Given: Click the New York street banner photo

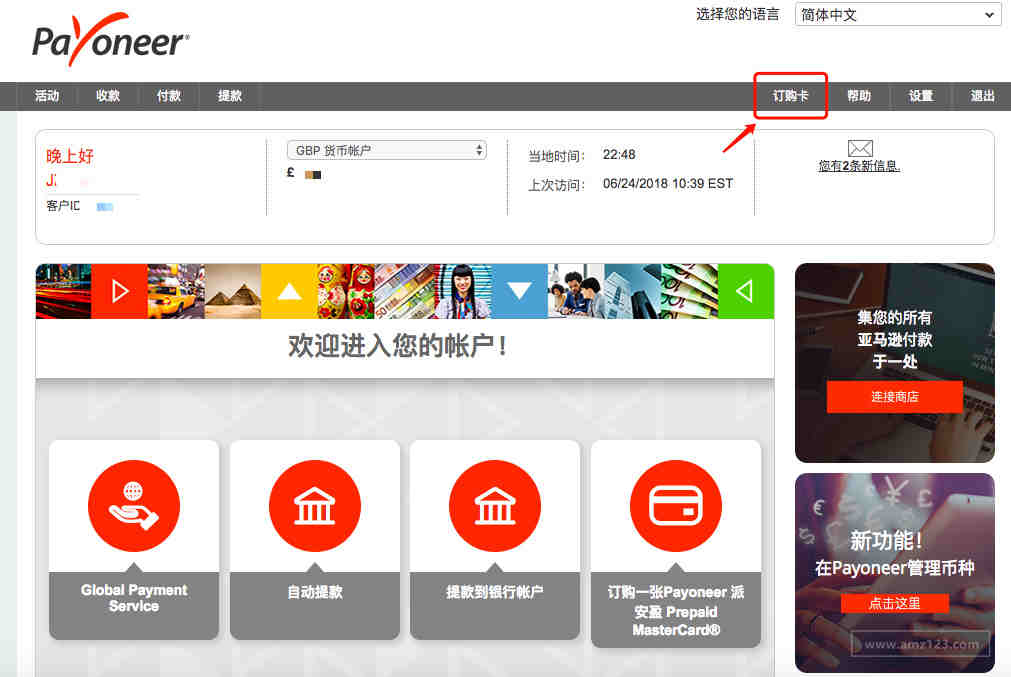Looking at the screenshot, I should point(63,291).
